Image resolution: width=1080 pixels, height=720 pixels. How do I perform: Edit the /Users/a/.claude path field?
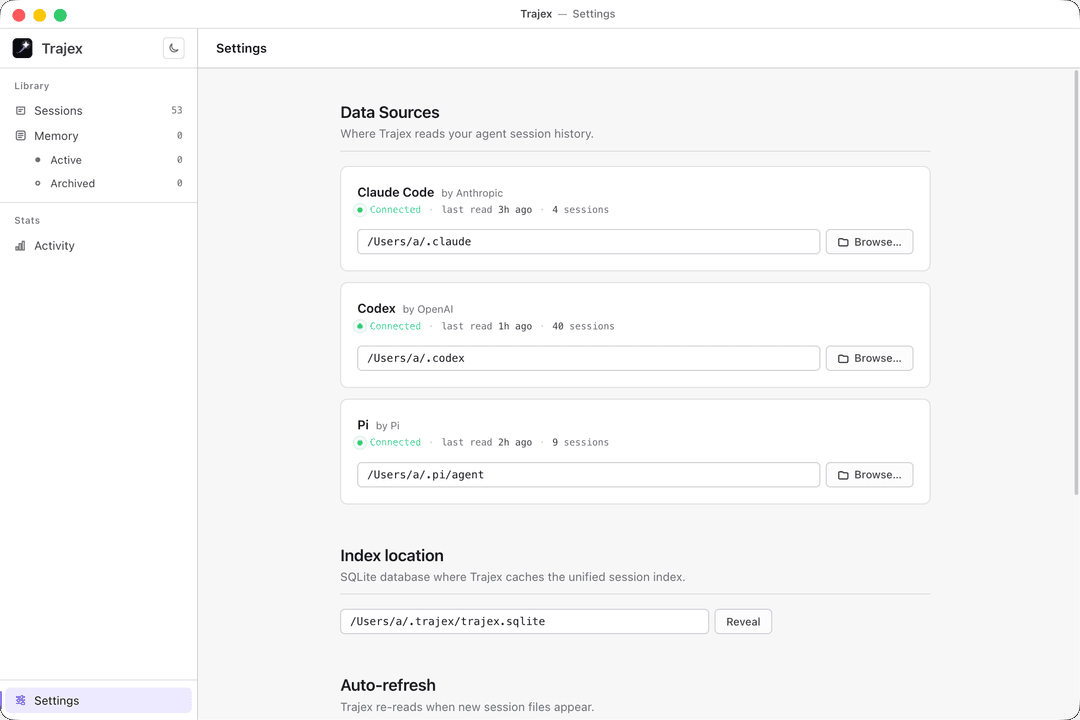tap(588, 242)
